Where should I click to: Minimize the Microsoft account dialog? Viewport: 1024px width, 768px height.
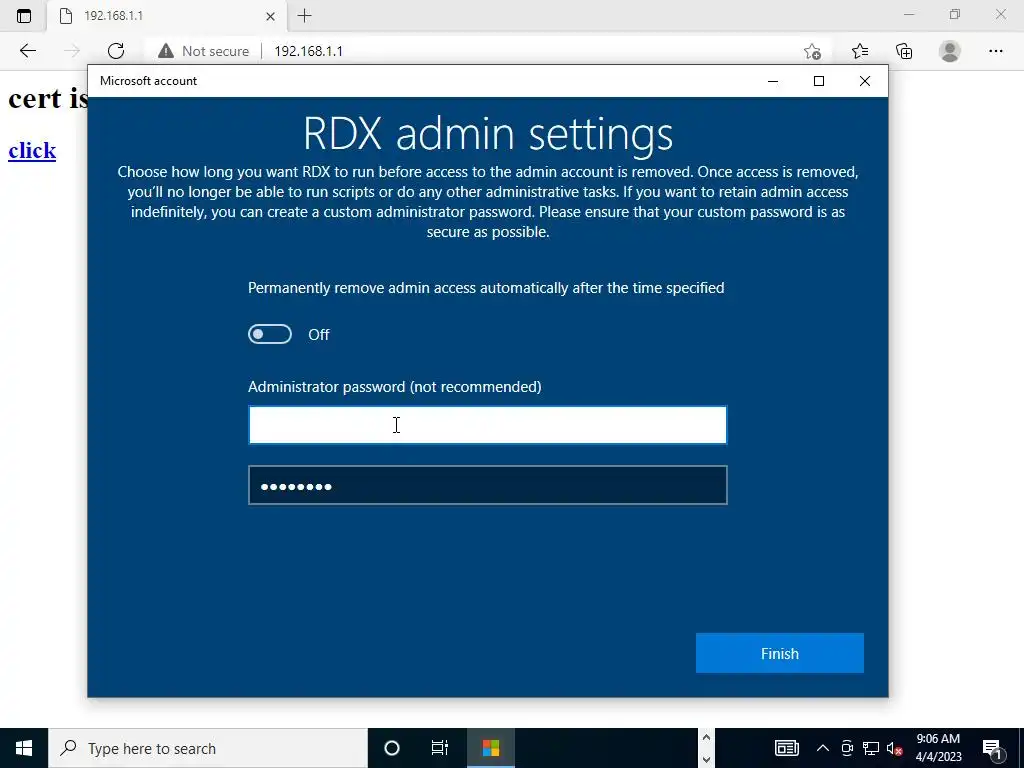click(x=773, y=81)
